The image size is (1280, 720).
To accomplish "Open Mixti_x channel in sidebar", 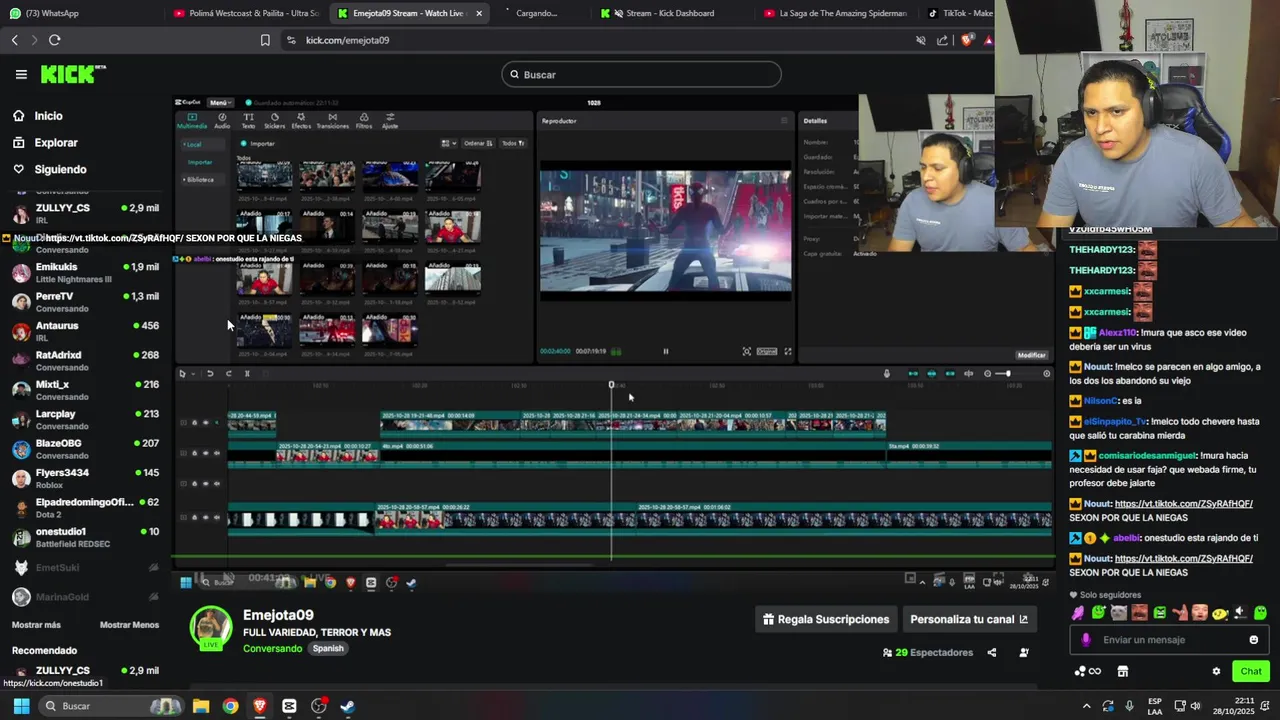I will [85, 390].
